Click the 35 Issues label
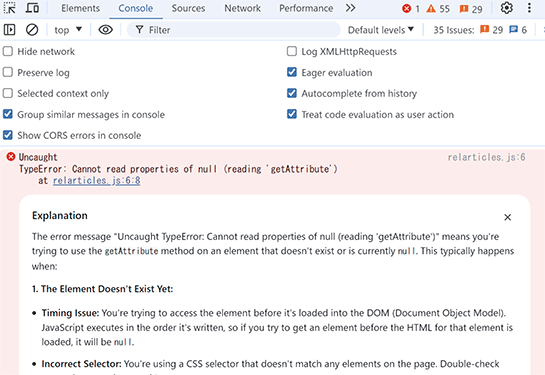Viewport: 545px width, 375px height. coord(454,30)
